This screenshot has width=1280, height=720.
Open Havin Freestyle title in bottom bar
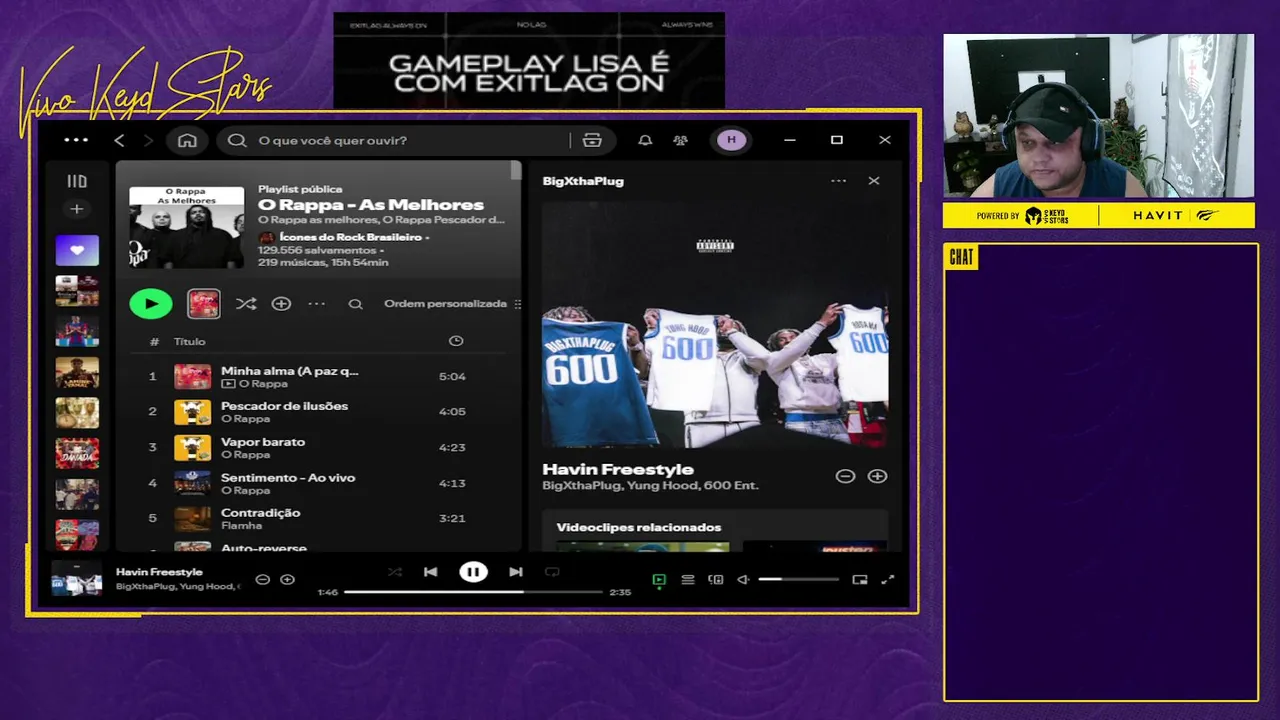[159, 572]
